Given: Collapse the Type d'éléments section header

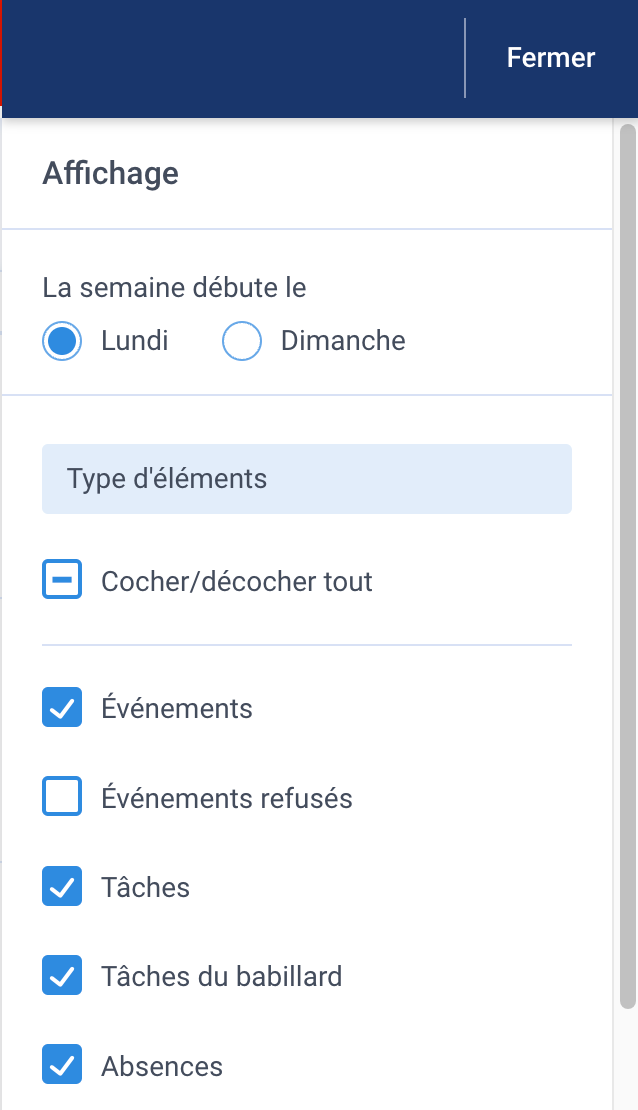Looking at the screenshot, I should coord(307,479).
